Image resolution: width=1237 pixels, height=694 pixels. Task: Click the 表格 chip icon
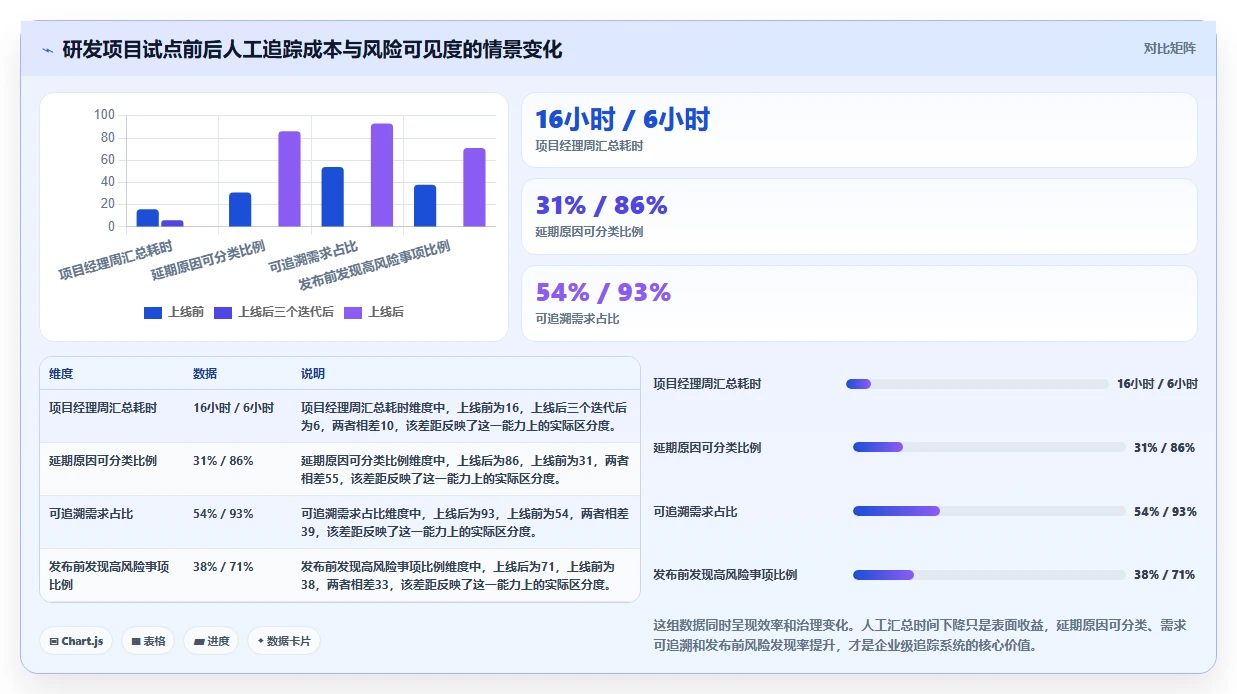click(x=135, y=642)
